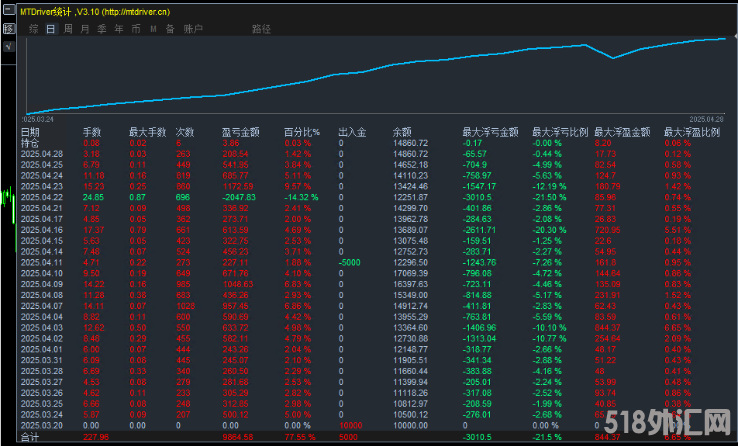The width and height of the screenshot is (738, 446).
Task: Click the 最大浮亏金额 column header
Action: [x=490, y=132]
